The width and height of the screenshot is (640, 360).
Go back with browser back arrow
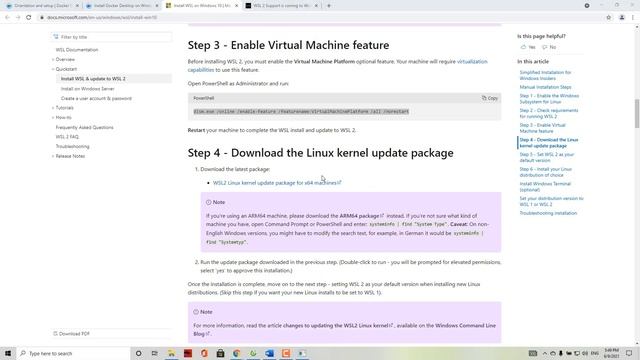click(x=7, y=18)
